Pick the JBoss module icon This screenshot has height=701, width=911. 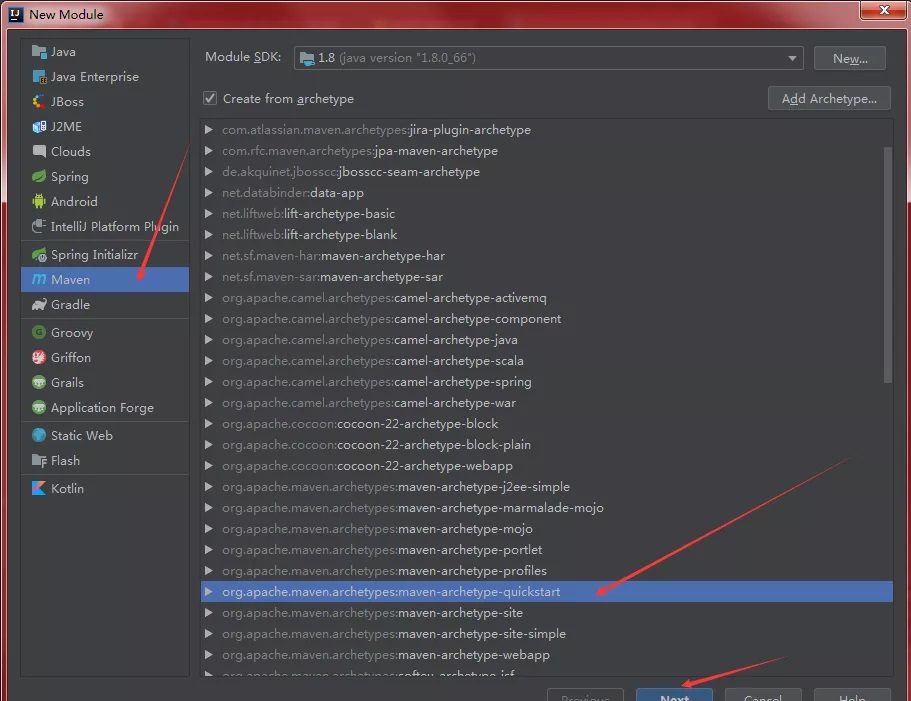tap(39, 102)
